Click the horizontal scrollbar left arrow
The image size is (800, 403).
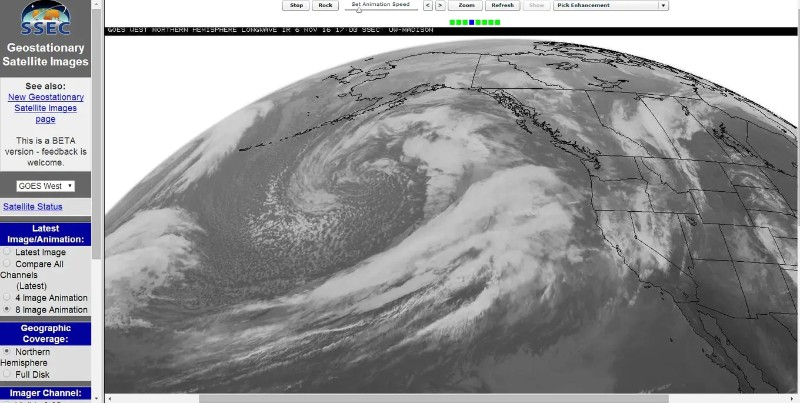click(110, 398)
